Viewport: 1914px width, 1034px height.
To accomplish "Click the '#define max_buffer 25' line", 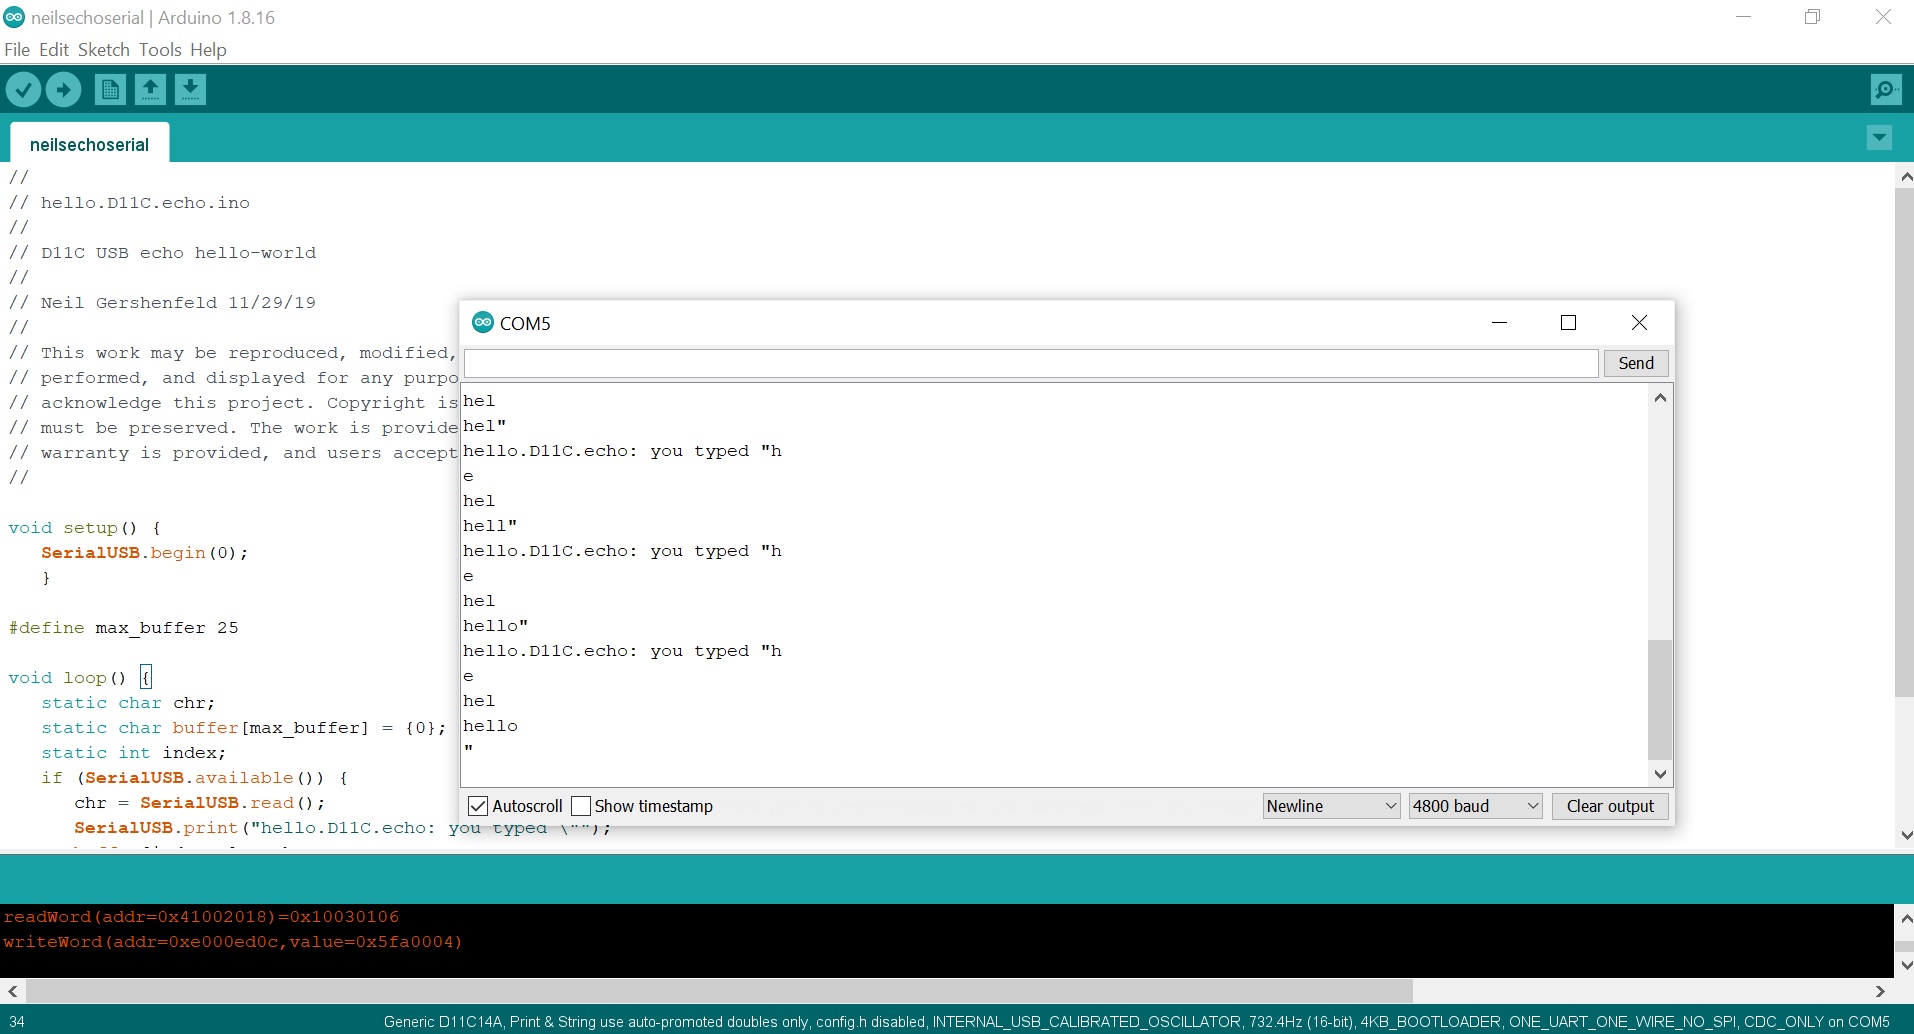I will coord(124,628).
